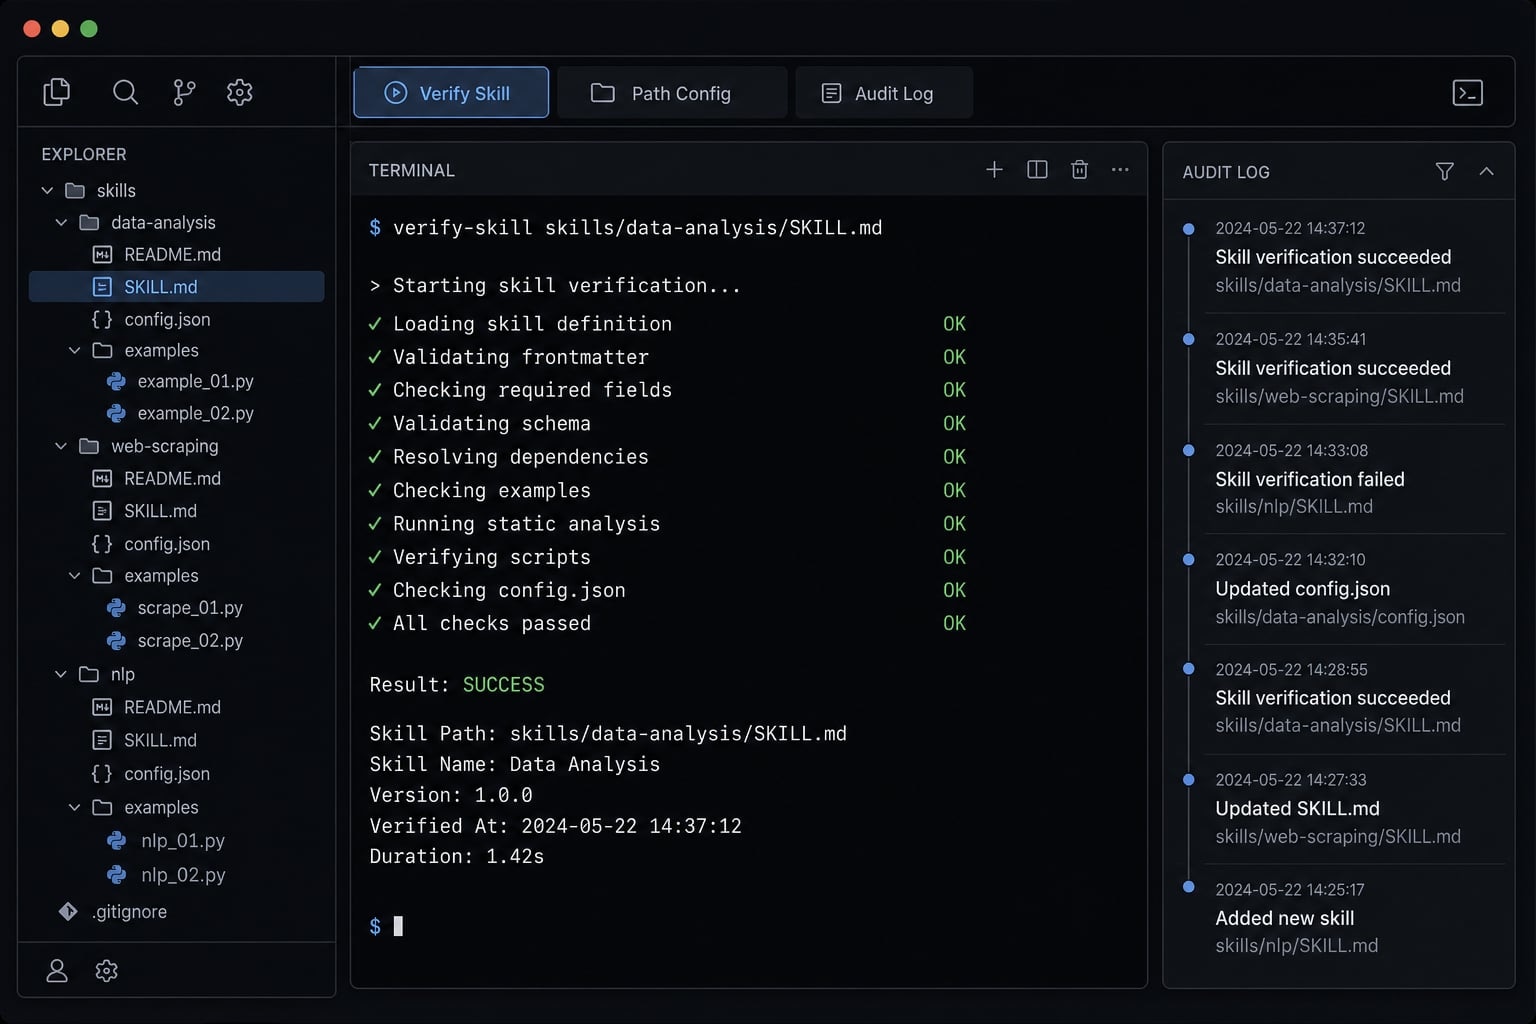This screenshot has height=1024, width=1536.
Task: Click the SUCCESS result text
Action: (503, 684)
